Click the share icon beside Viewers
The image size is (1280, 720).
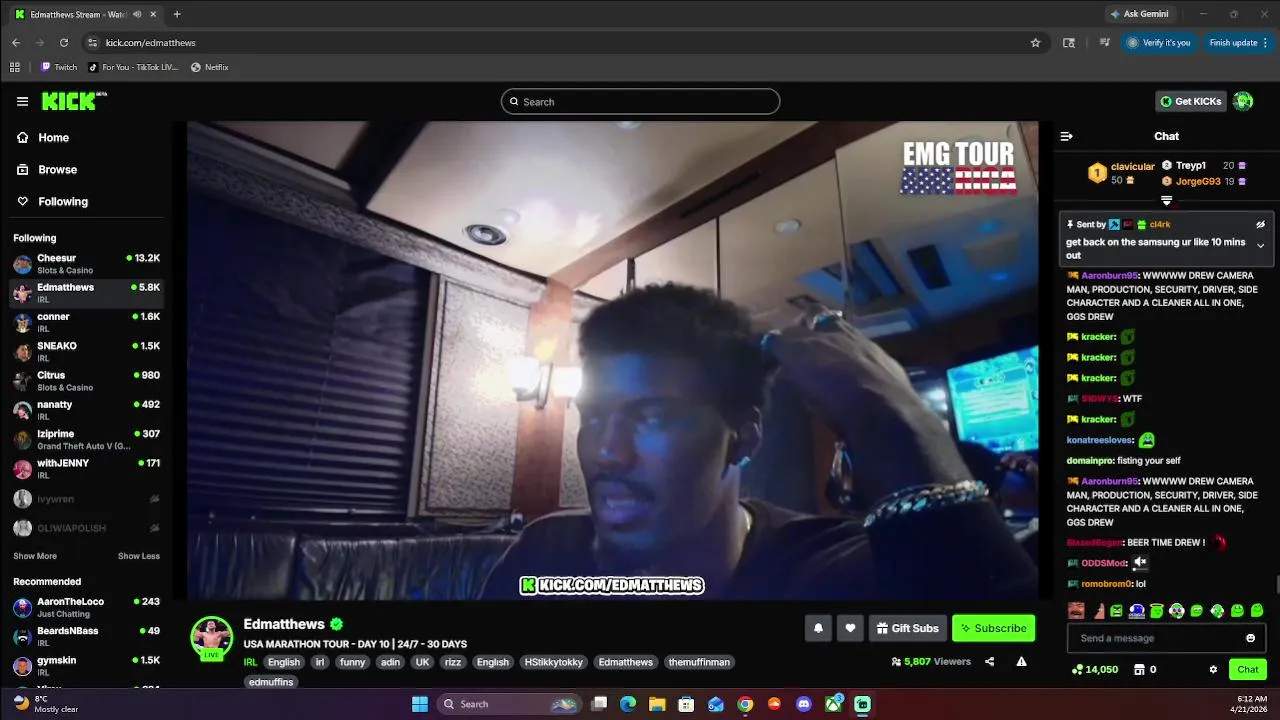(989, 661)
